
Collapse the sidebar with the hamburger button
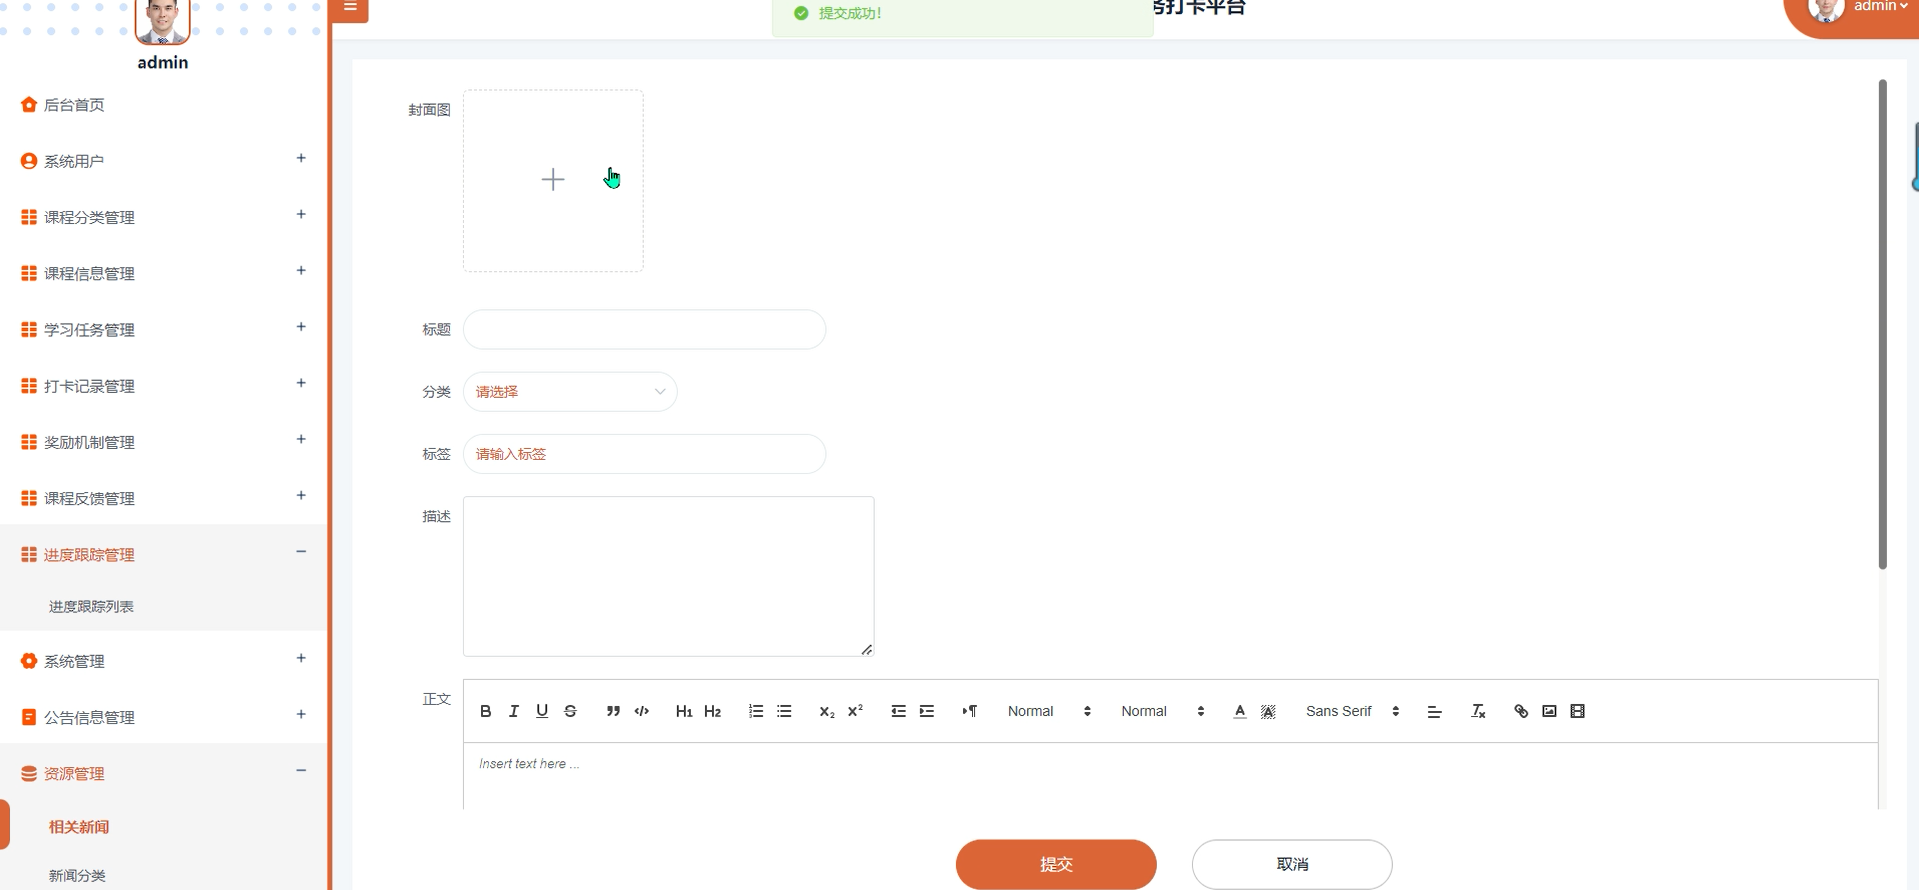(350, 8)
